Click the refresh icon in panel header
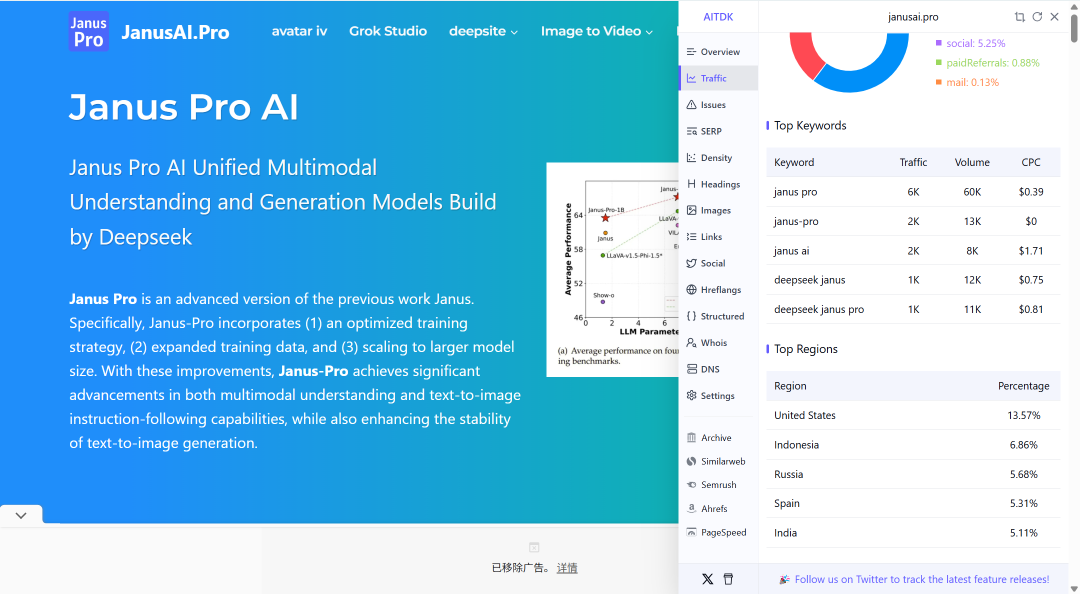This screenshot has width=1080, height=594. 1037,17
